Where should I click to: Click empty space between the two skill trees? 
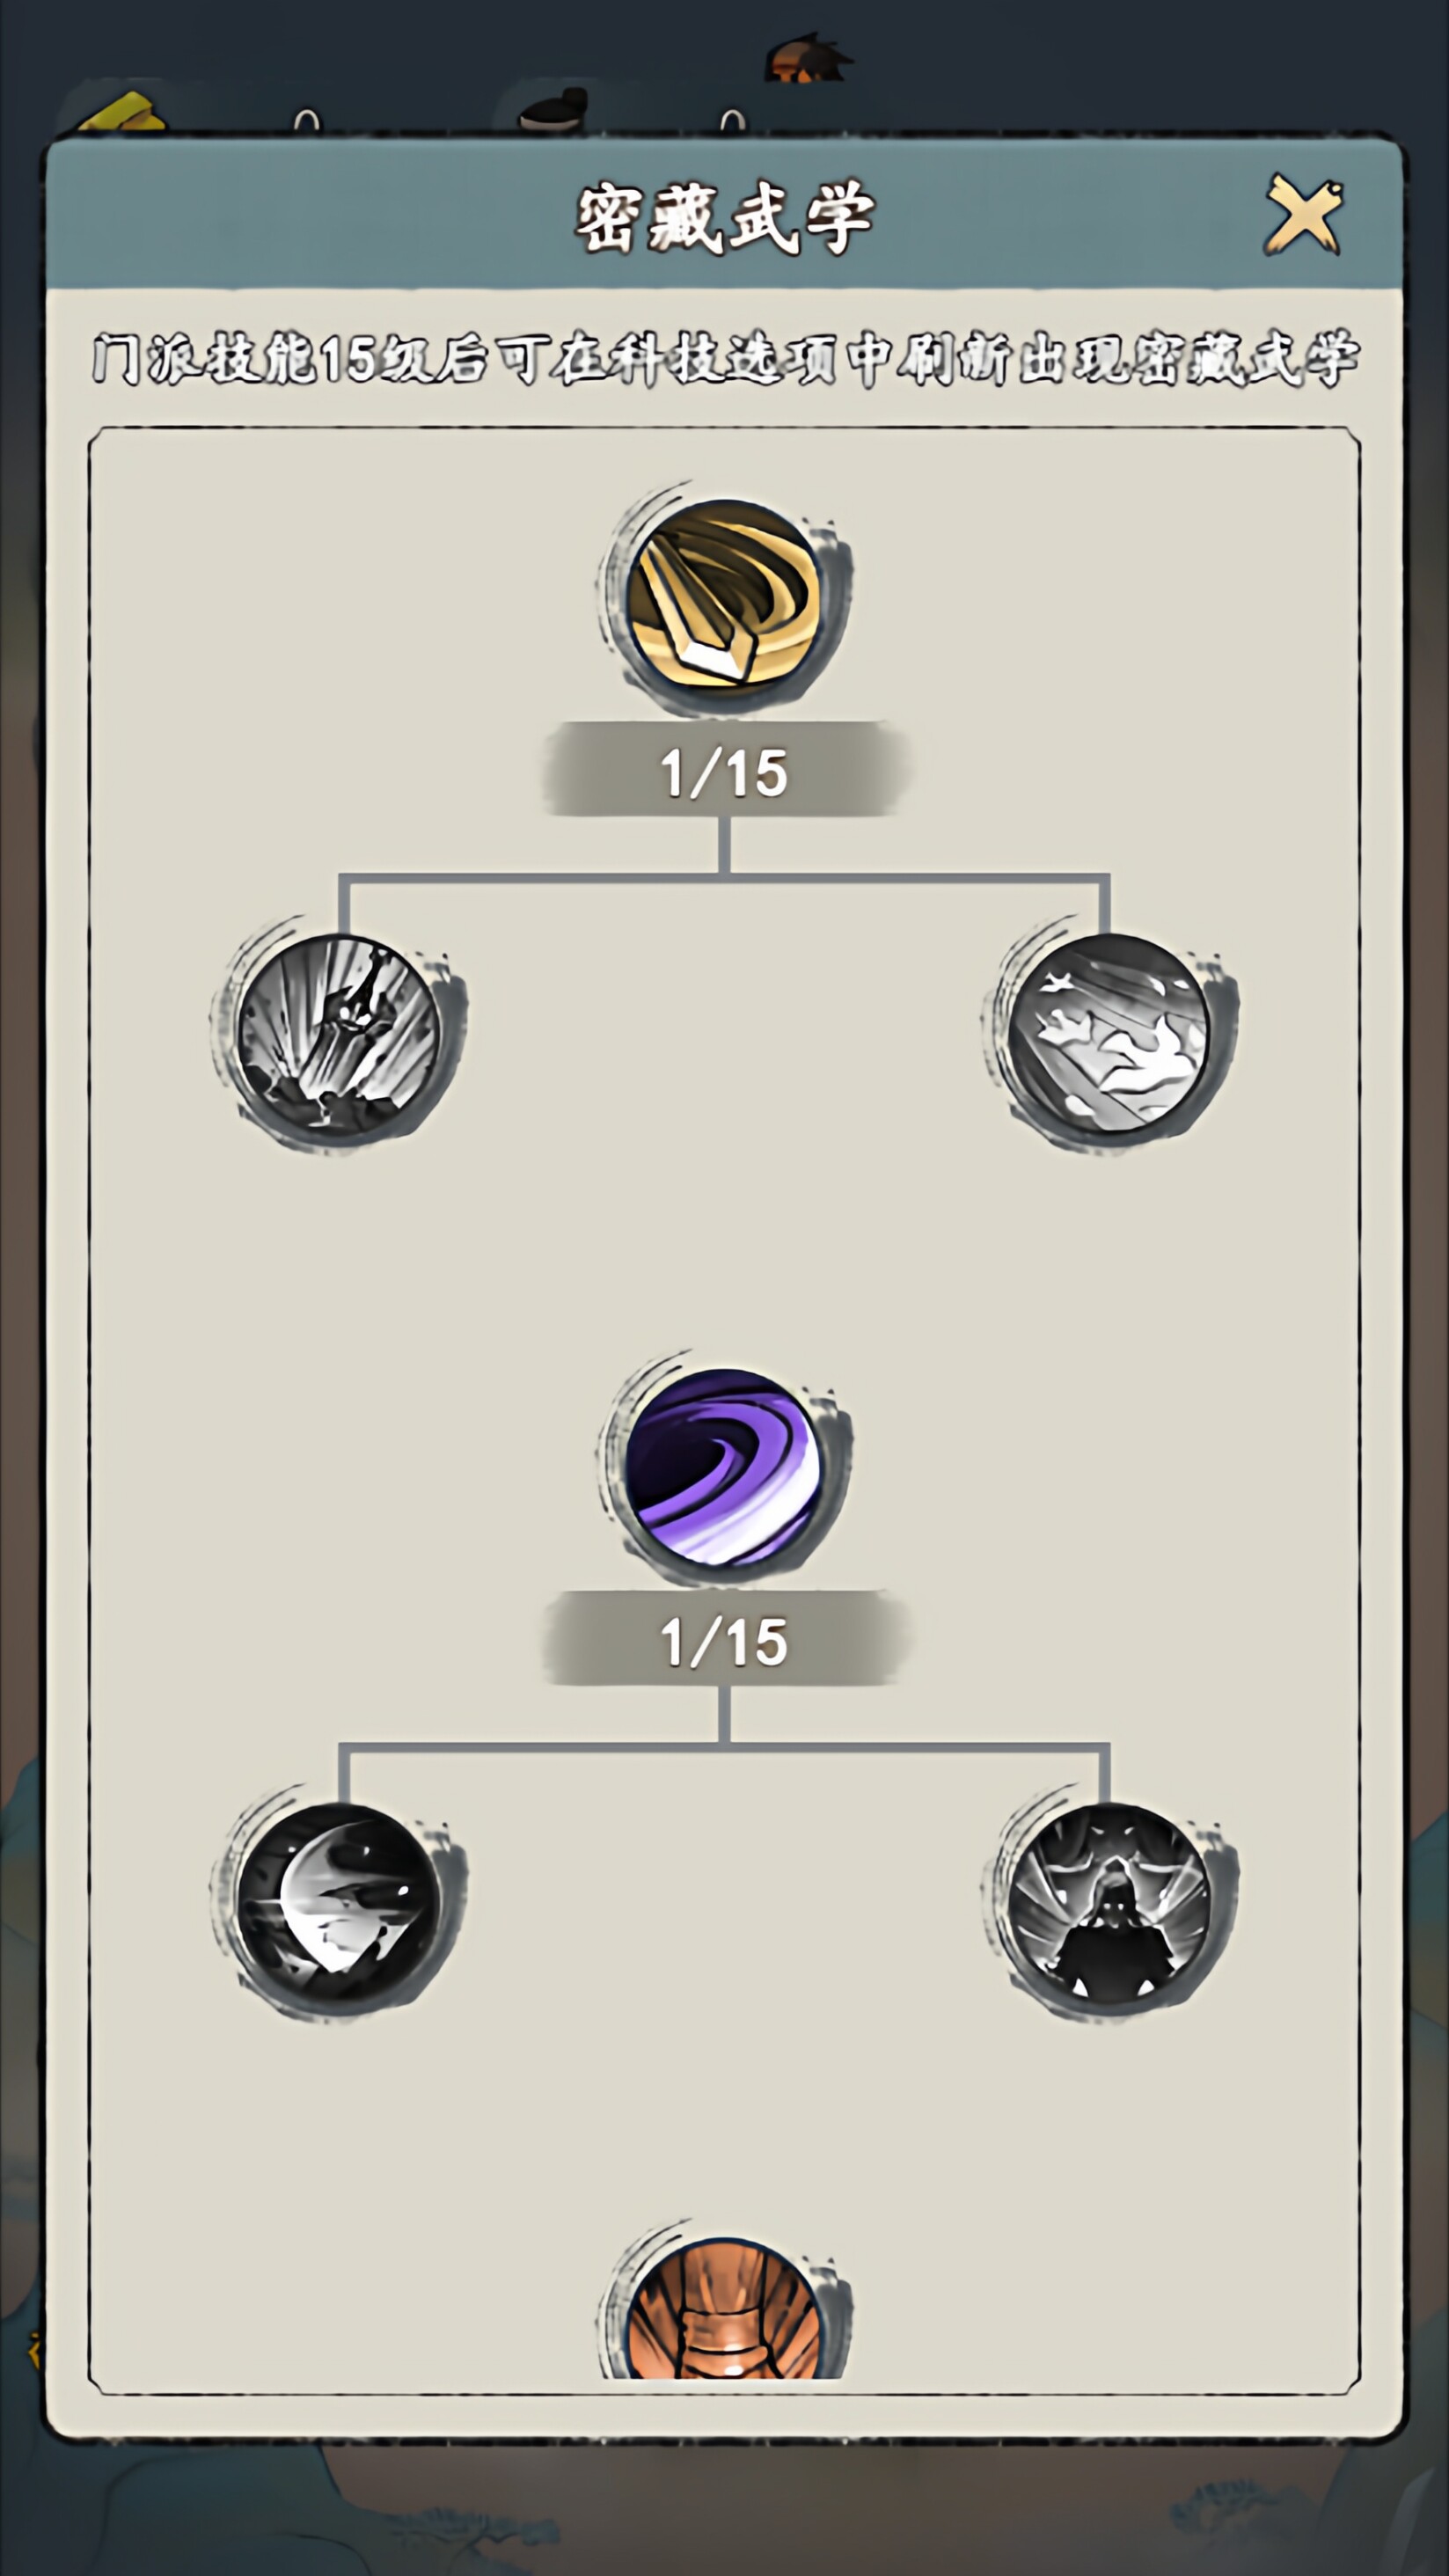[724, 1250]
